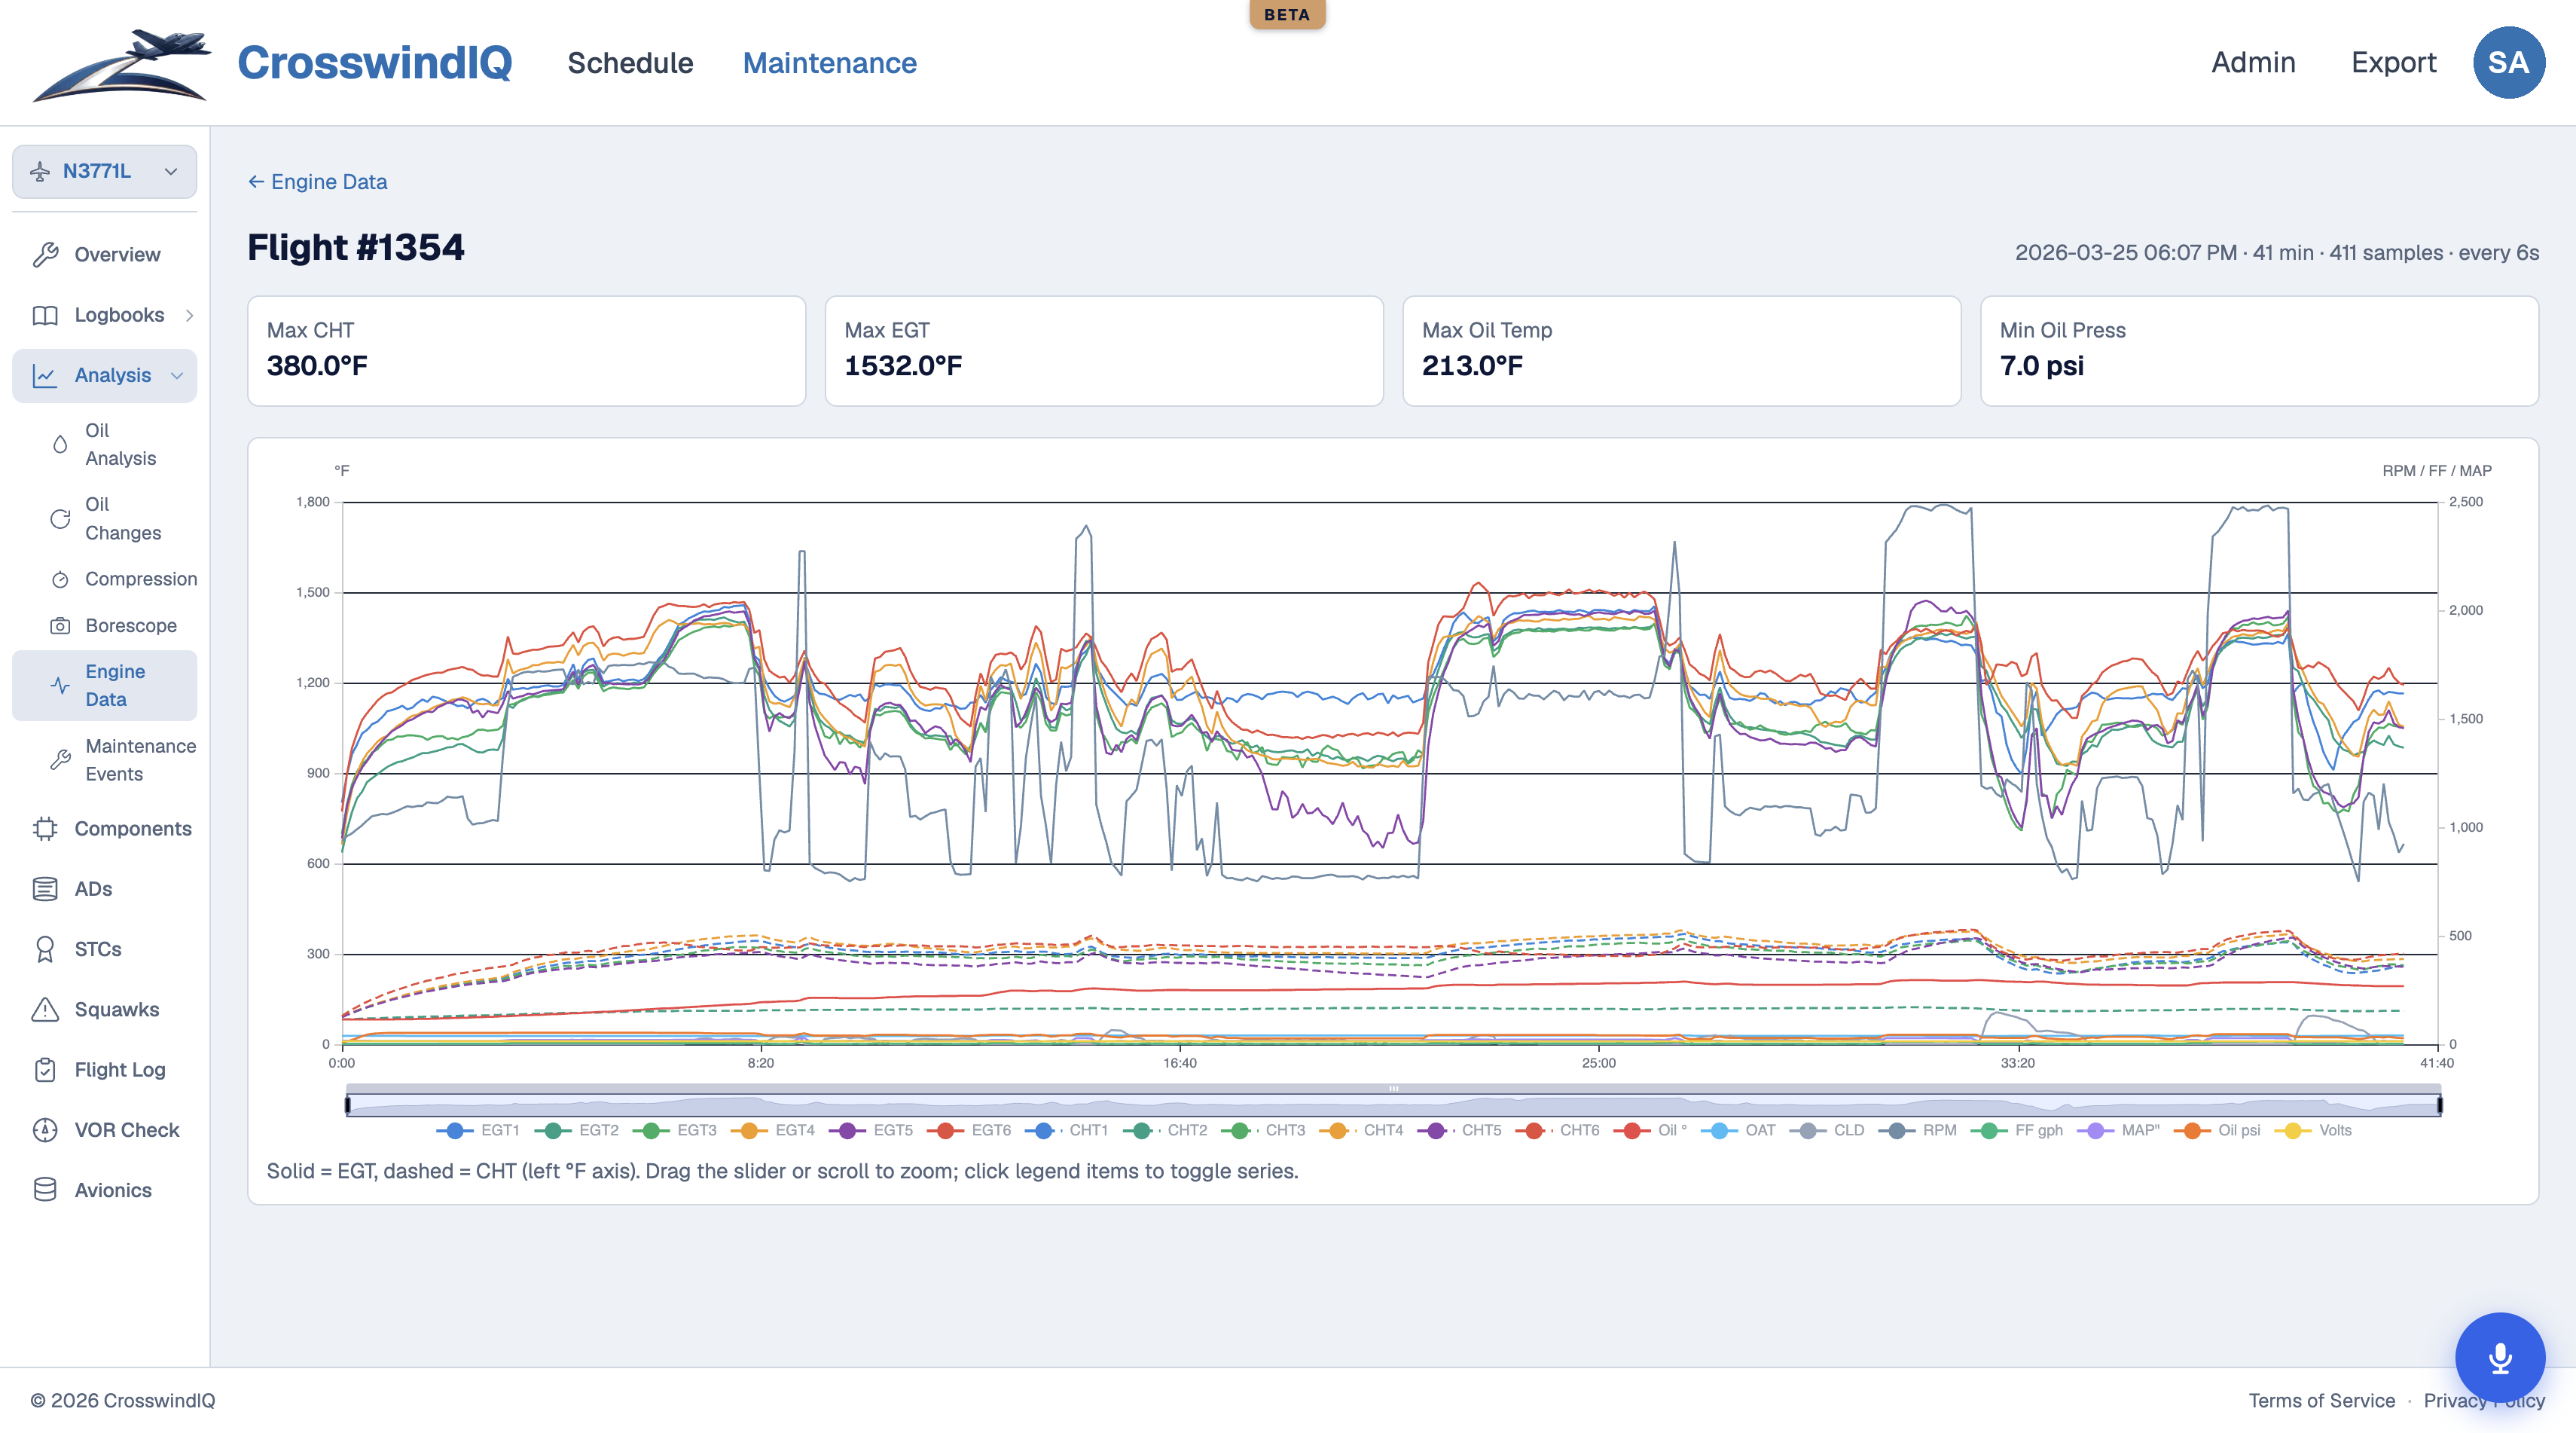This screenshot has width=2576, height=1433.
Task: Click the Logbooks book icon
Action: pos(45,315)
